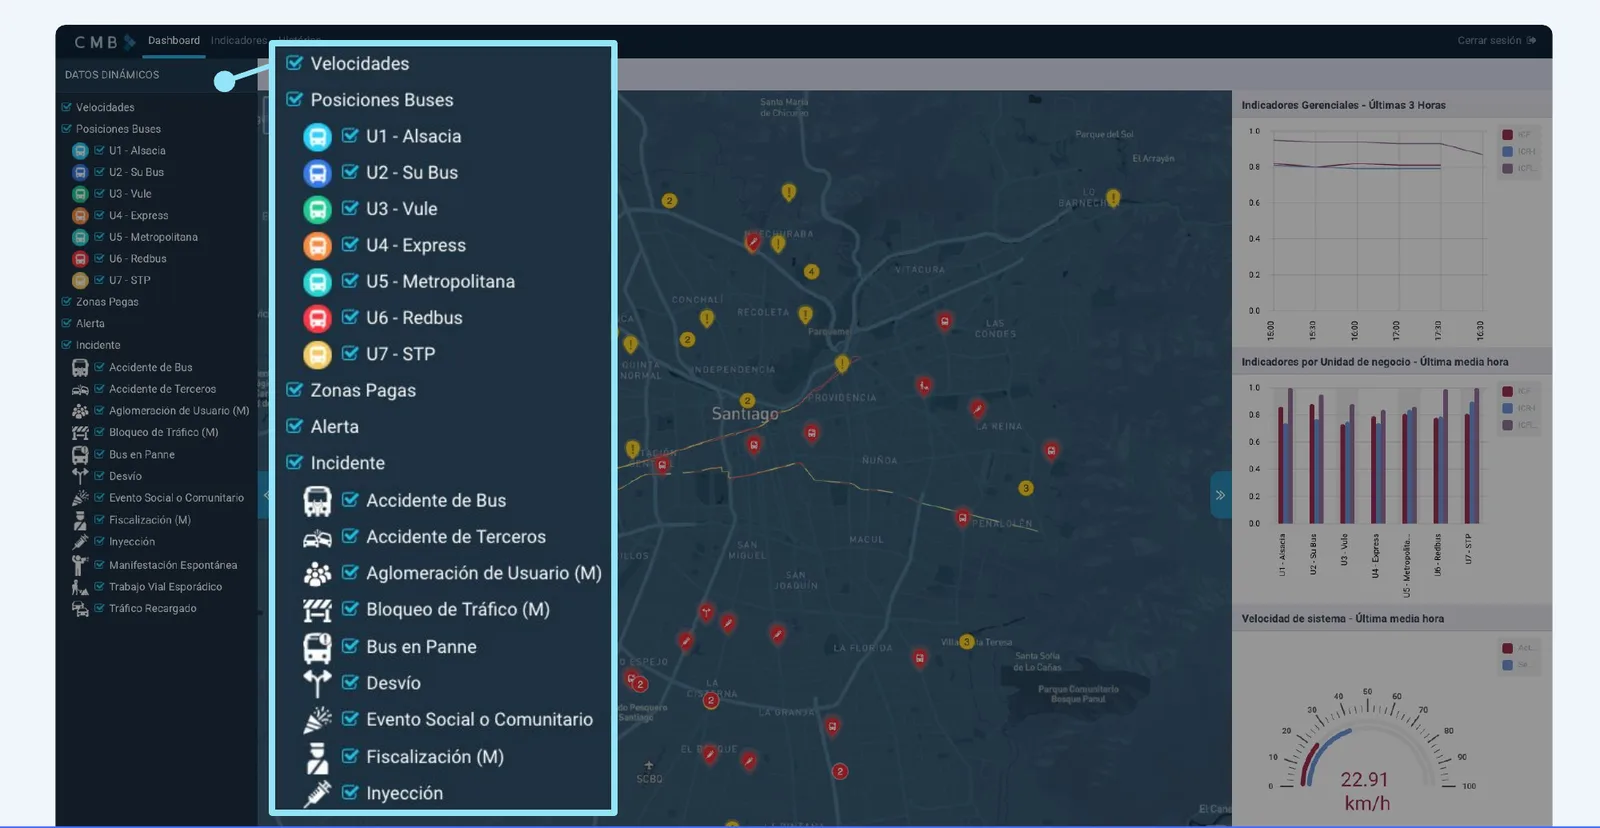Click the U6 - Redbus bus icon in left sidebar
The image size is (1600, 828).
80,259
